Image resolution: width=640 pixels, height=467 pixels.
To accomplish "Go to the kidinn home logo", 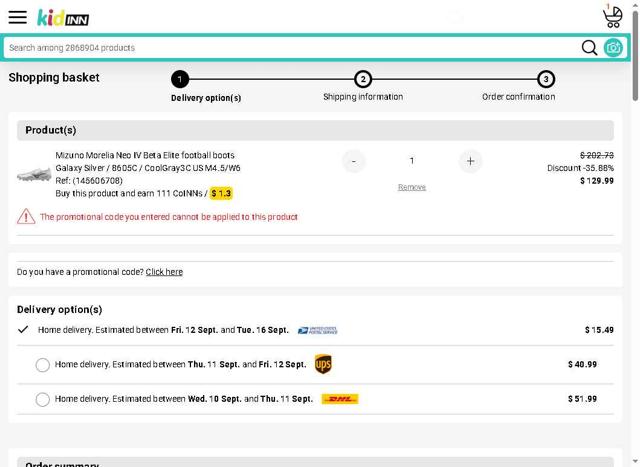I will pos(63,18).
